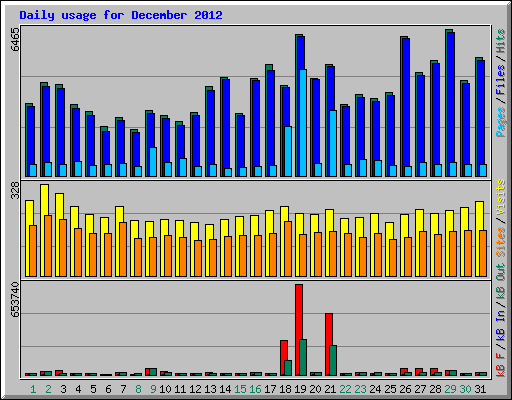Click the orange 'Sites' legend label

click(501, 242)
